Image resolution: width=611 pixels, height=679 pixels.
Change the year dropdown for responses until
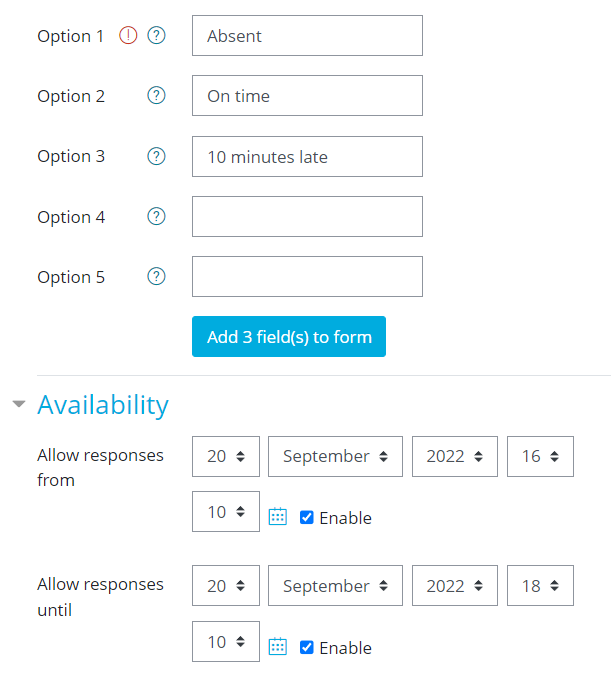click(x=454, y=586)
